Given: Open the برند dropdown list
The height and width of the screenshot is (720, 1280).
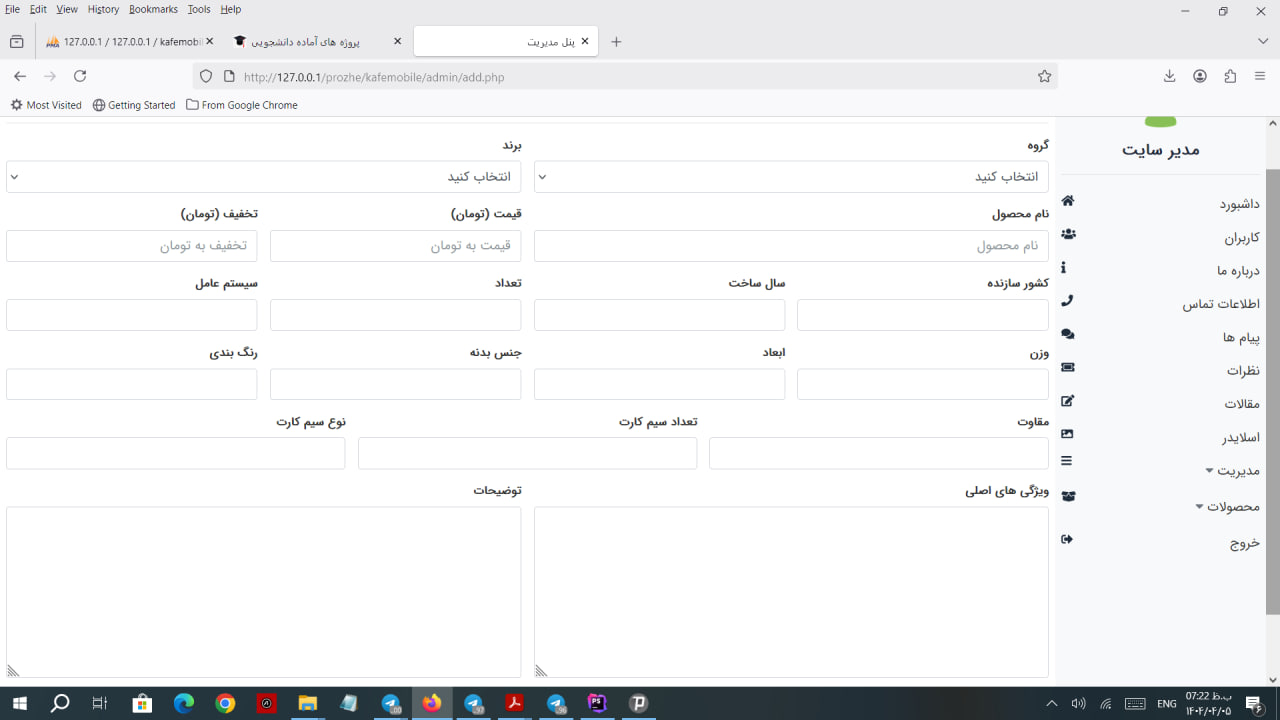Looking at the screenshot, I should [x=263, y=177].
